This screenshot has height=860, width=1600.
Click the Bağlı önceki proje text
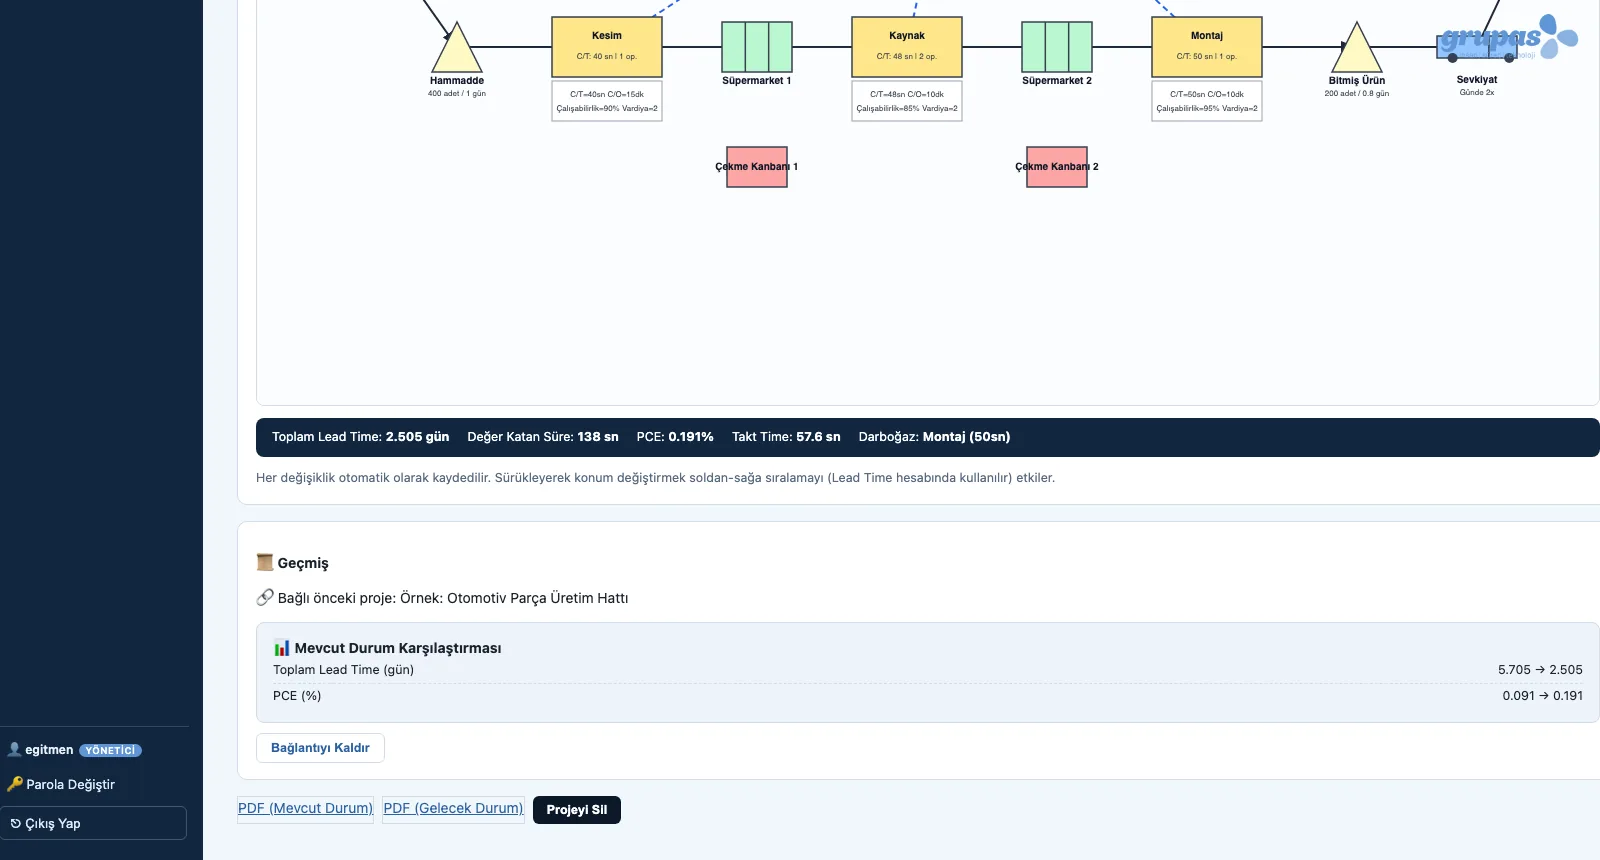453,598
